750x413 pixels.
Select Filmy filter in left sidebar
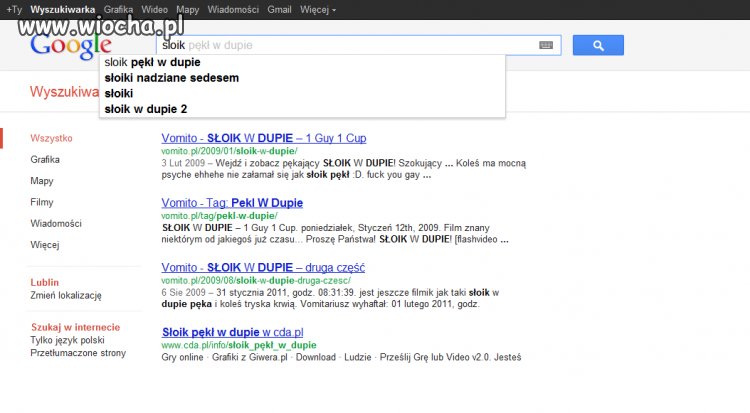point(42,202)
